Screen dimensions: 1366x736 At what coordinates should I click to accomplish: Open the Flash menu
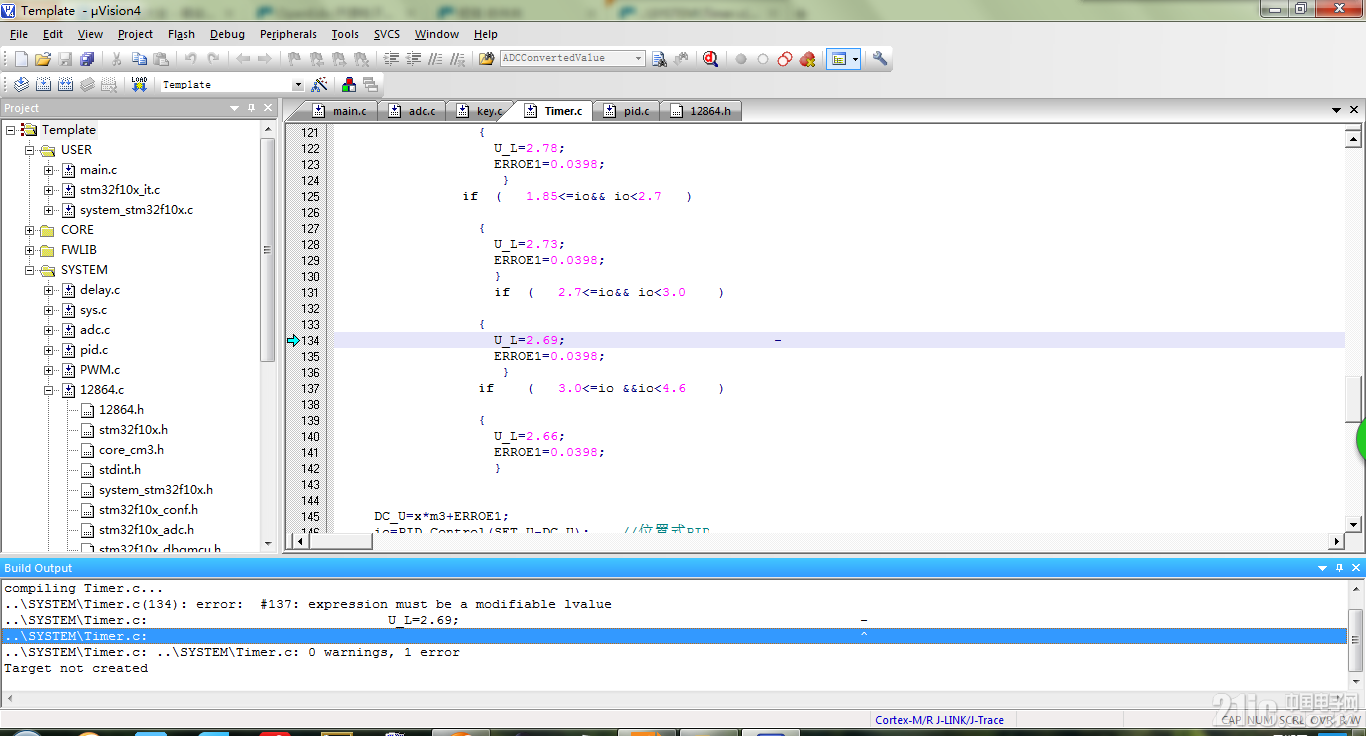181,34
